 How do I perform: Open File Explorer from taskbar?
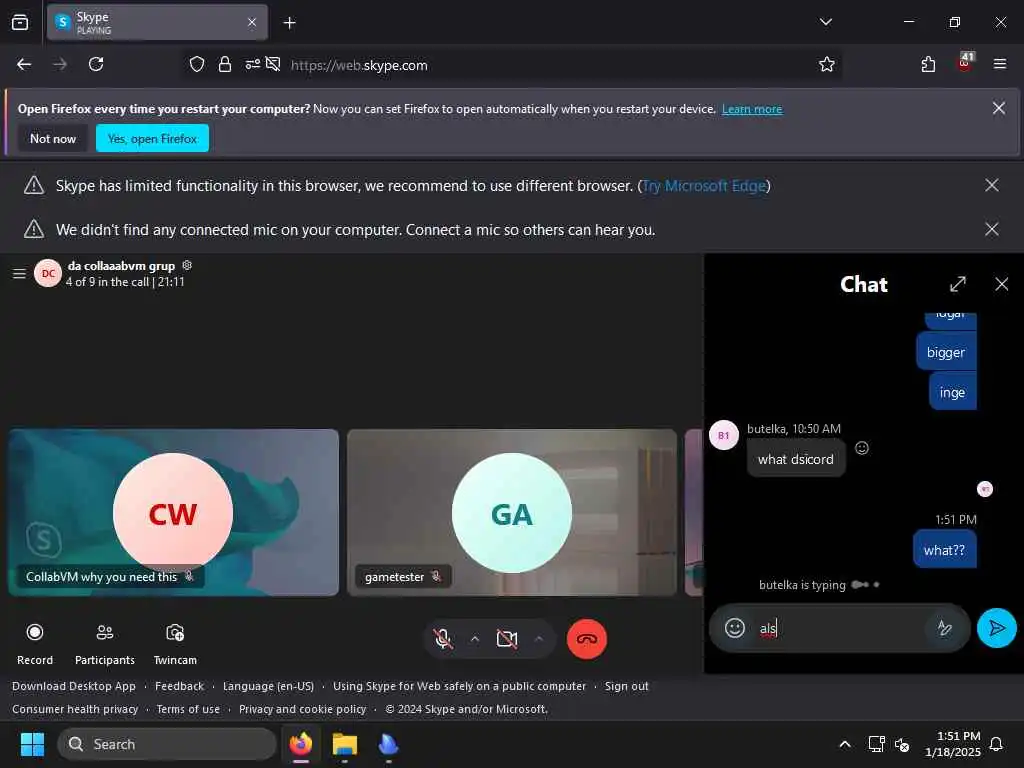tap(345, 744)
